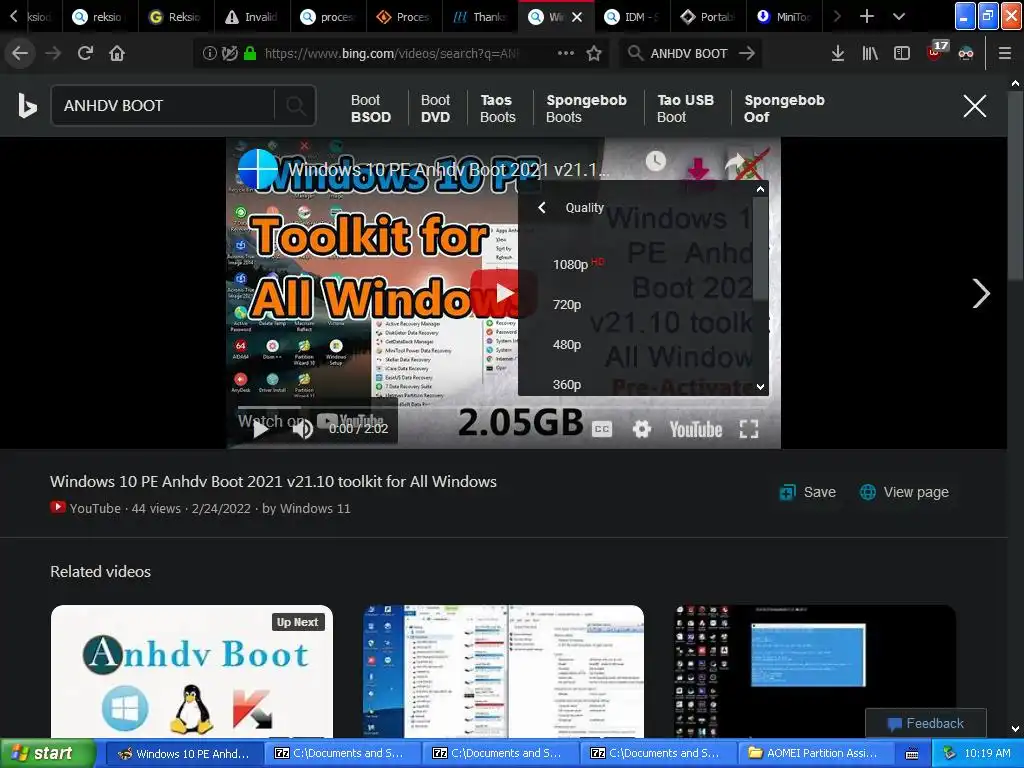Image resolution: width=1024 pixels, height=768 pixels.
Task: Click the Spongebob Boots suggestion
Action: point(586,108)
